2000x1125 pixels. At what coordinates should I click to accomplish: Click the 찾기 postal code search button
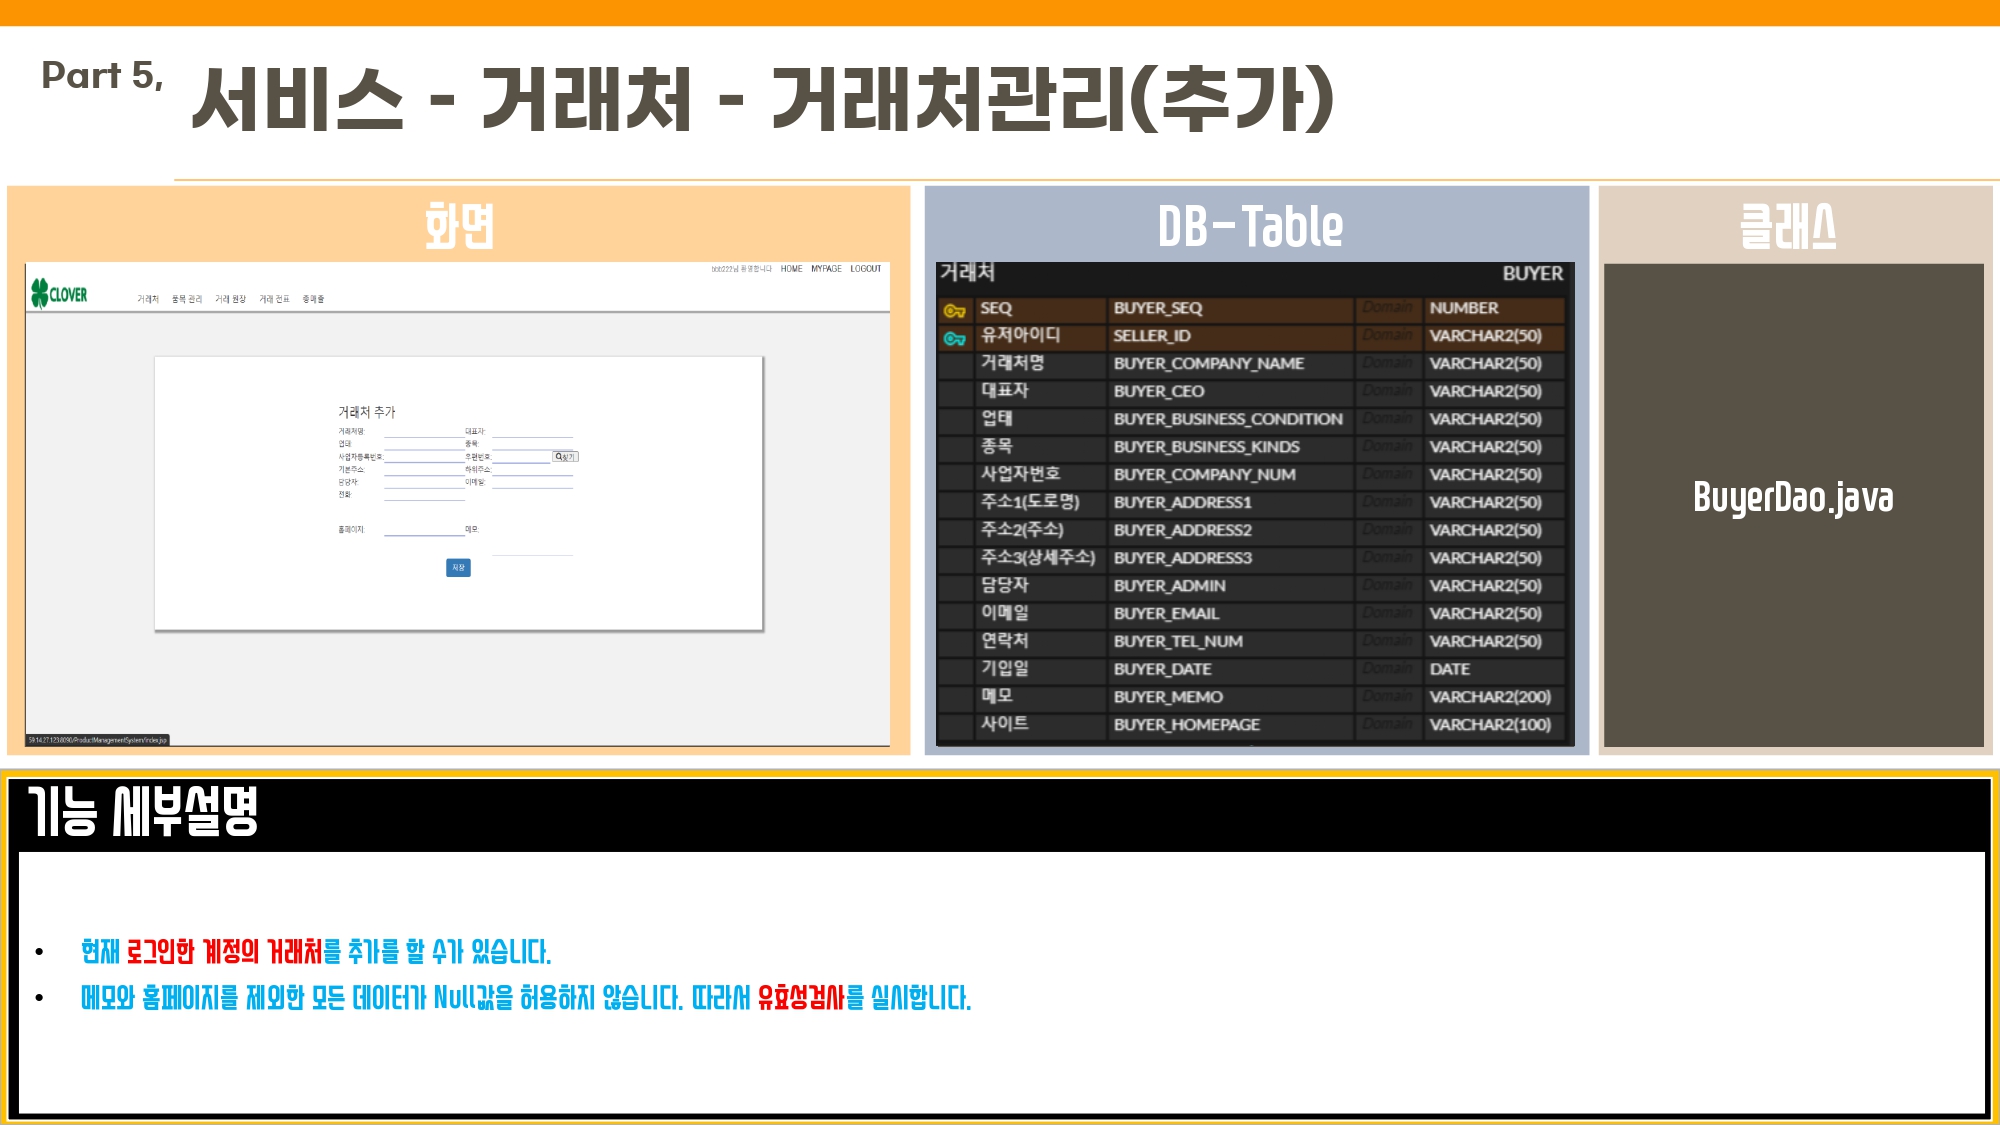pyautogui.click(x=565, y=457)
